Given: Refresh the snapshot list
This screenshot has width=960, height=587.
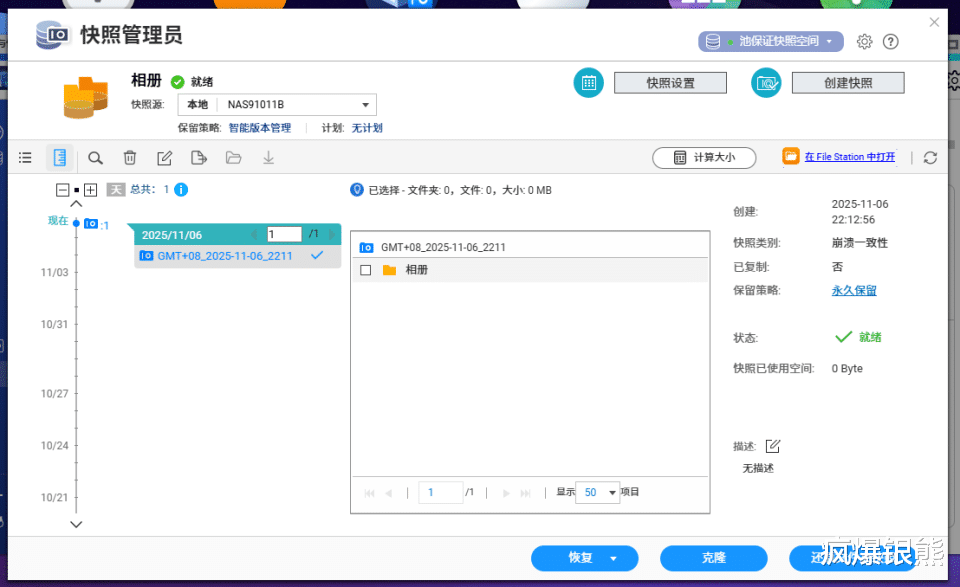Looking at the screenshot, I should click(930, 158).
